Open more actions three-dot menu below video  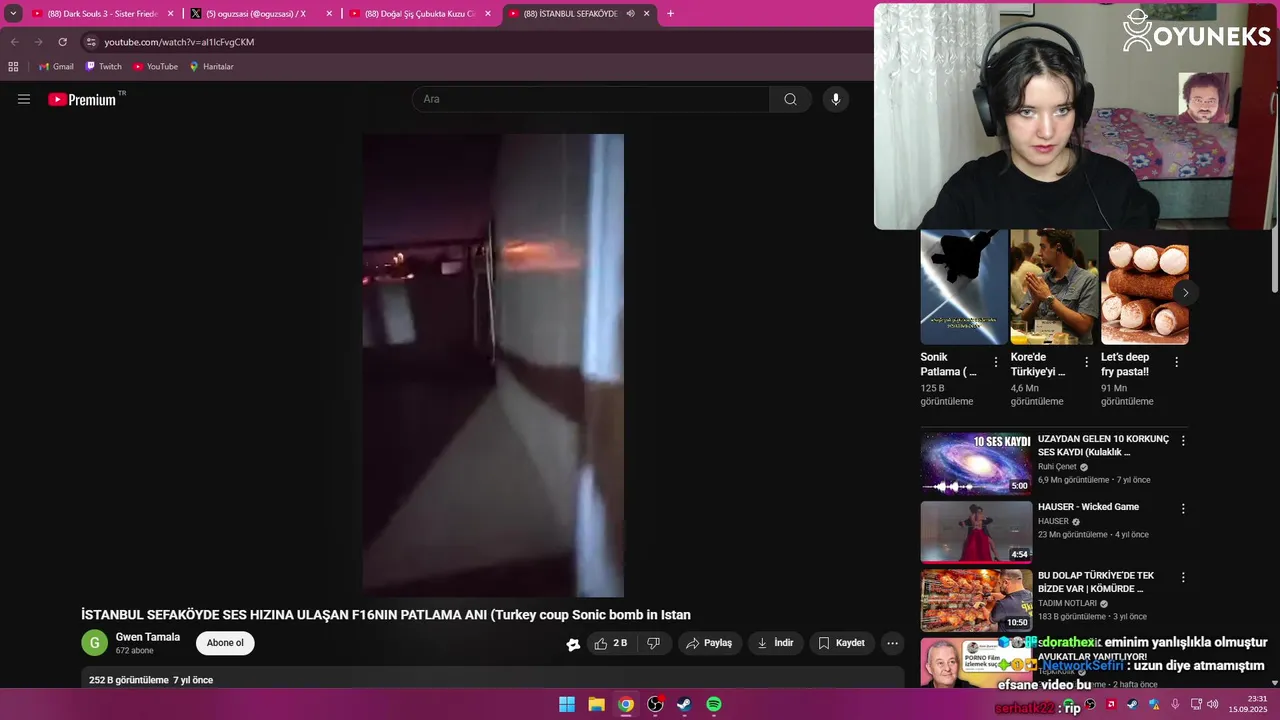pyautogui.click(x=893, y=643)
